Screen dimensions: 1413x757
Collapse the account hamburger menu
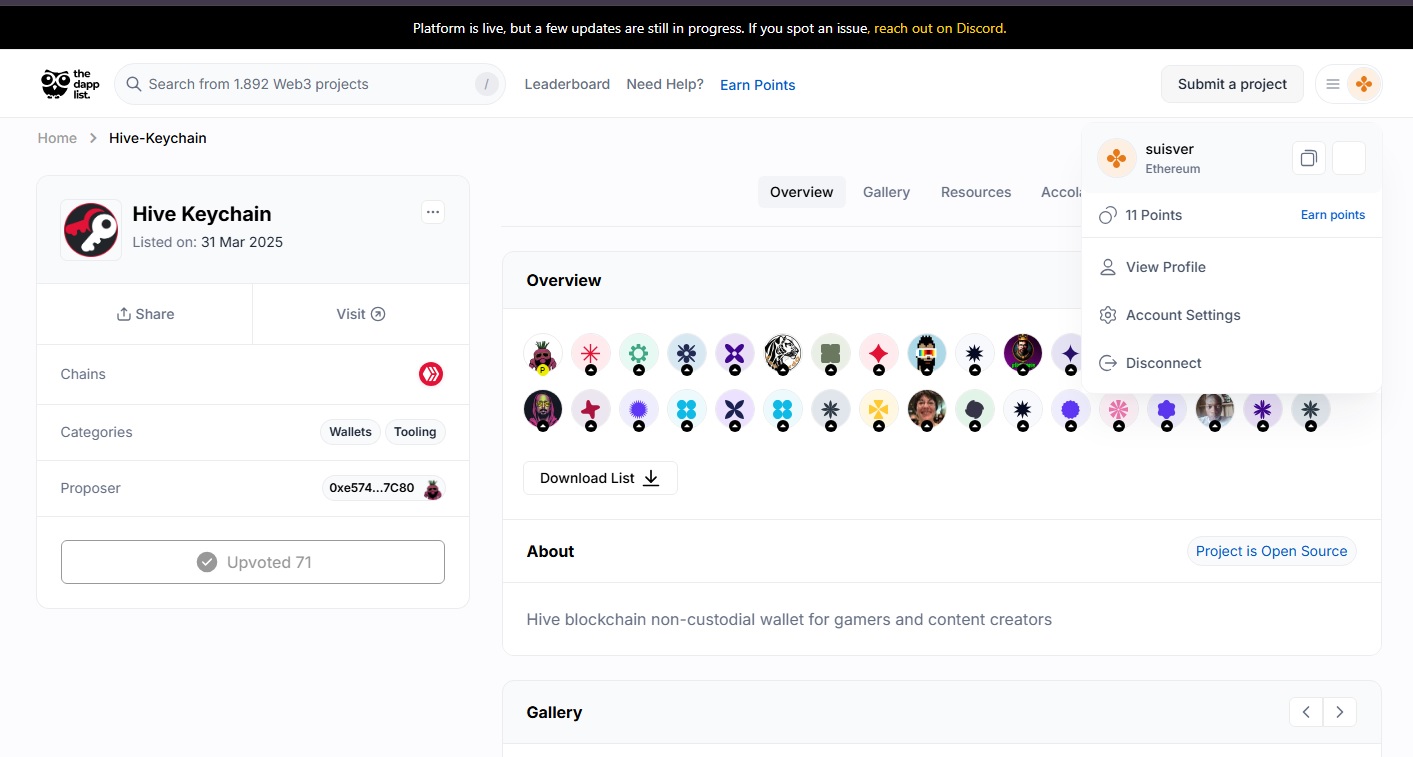click(1333, 85)
